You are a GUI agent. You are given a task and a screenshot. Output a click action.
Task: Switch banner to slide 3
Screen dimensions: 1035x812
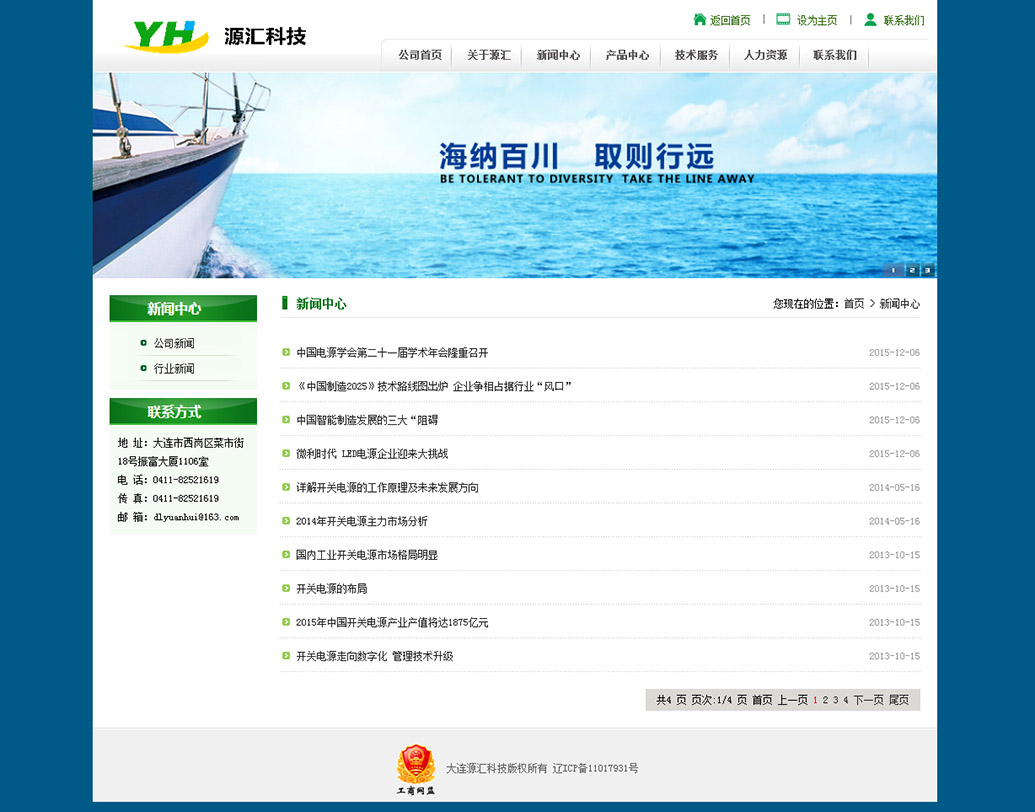(x=927, y=270)
